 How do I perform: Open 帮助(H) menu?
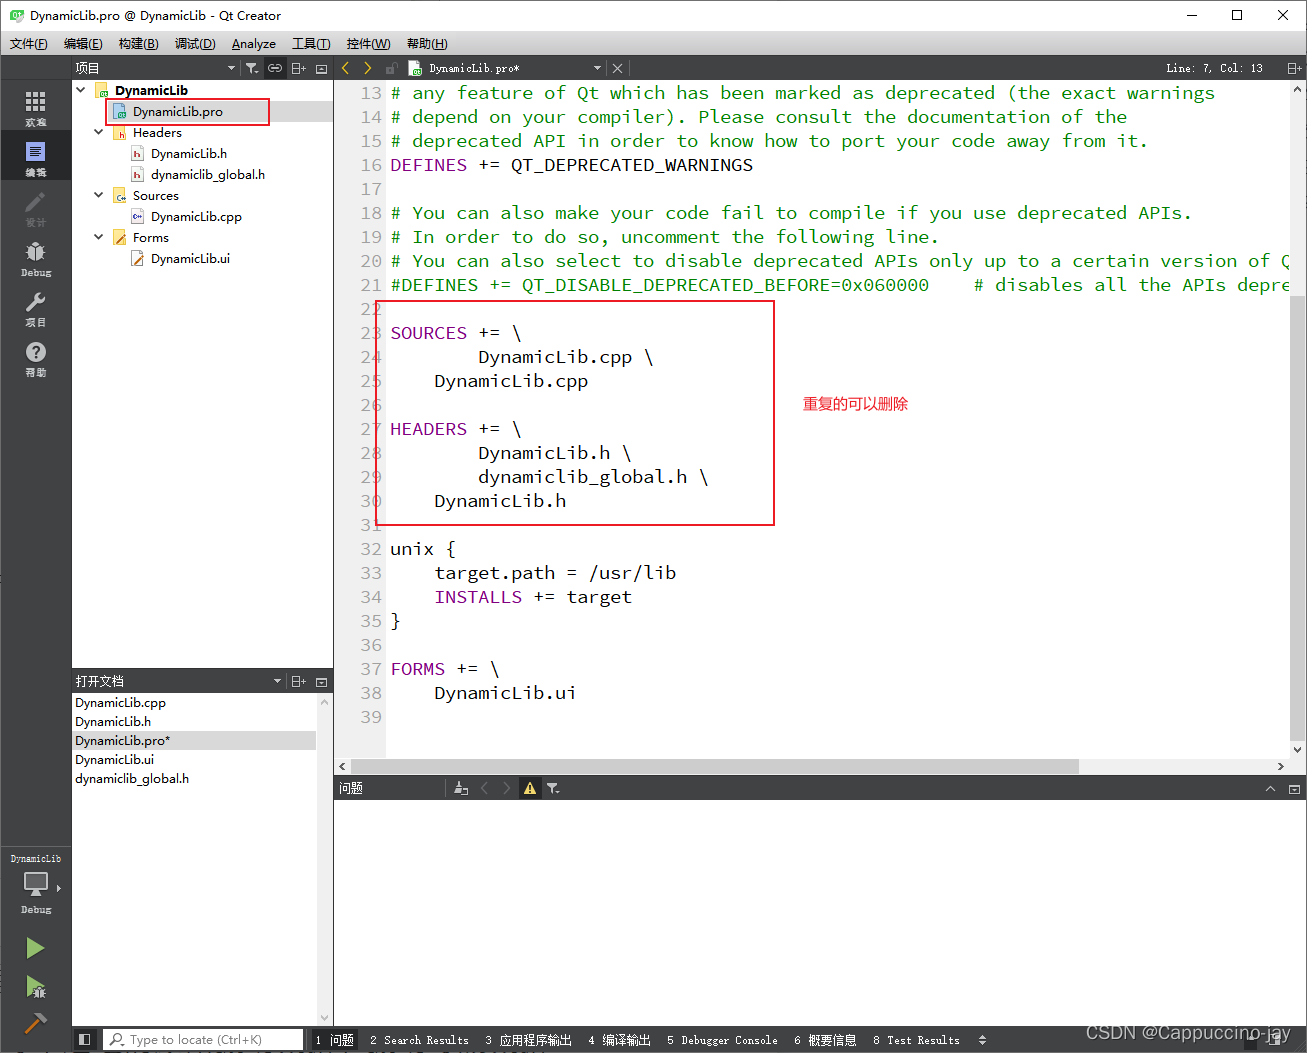coord(427,44)
